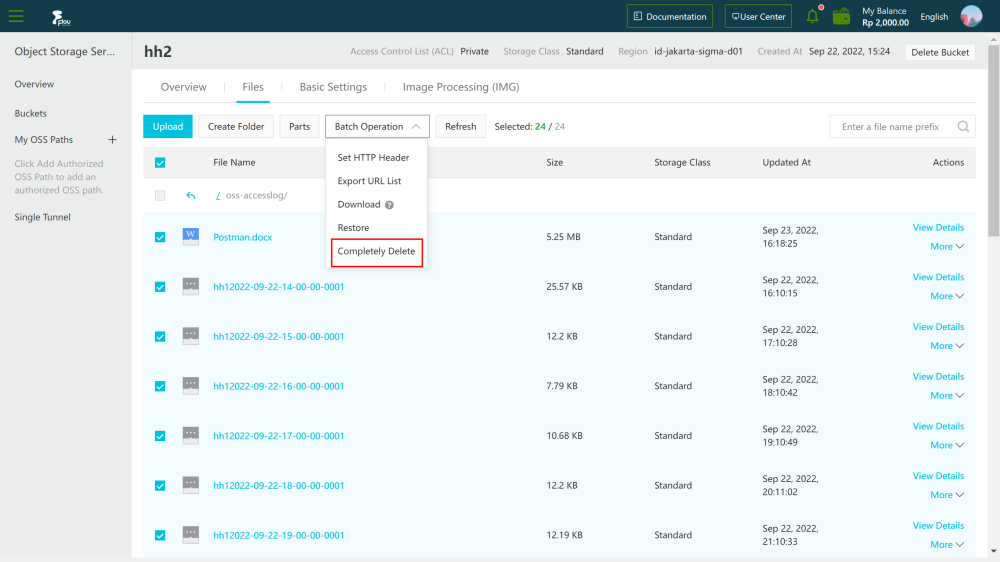The width and height of the screenshot is (1000, 562).
Task: Click the Upload button
Action: (x=168, y=126)
